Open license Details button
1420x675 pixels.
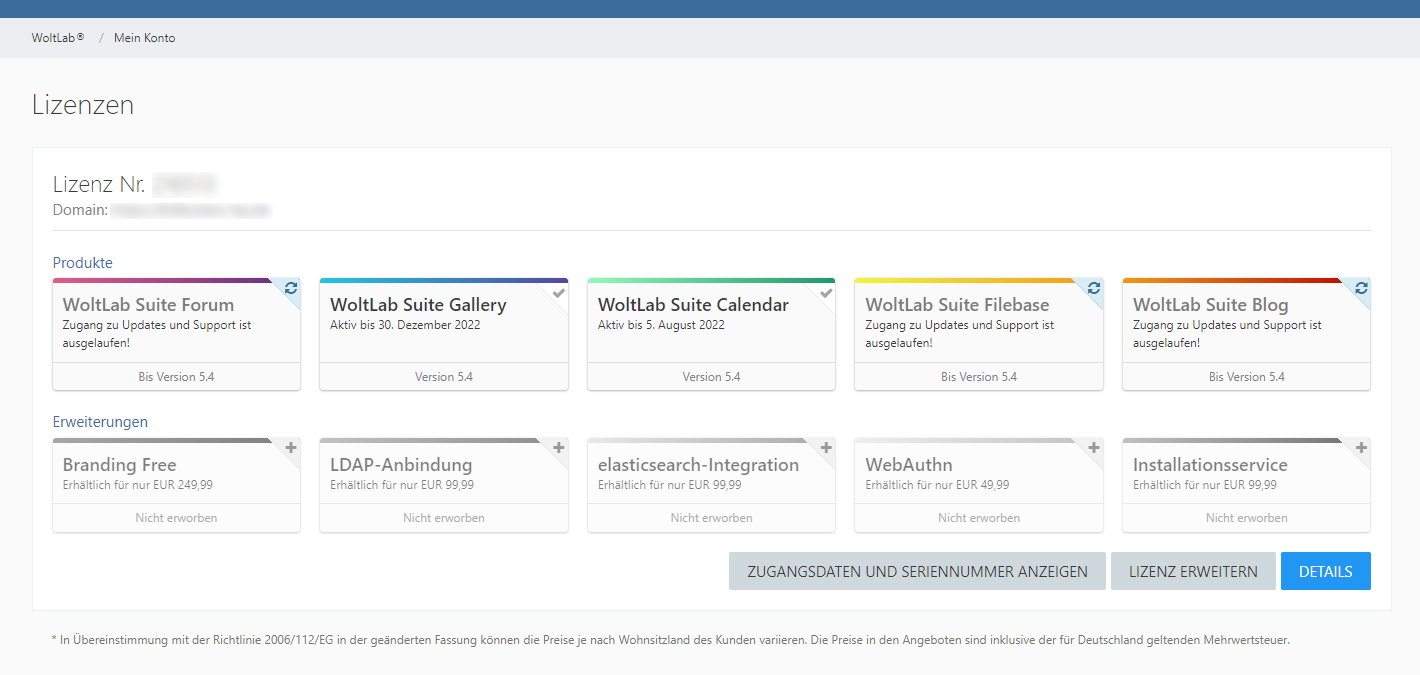point(1325,572)
